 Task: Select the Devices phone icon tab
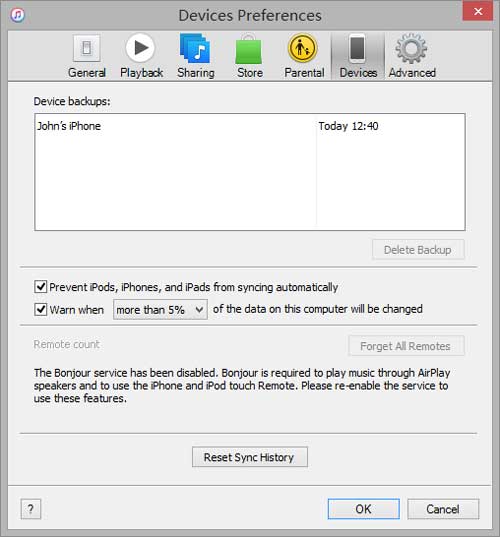(x=358, y=56)
